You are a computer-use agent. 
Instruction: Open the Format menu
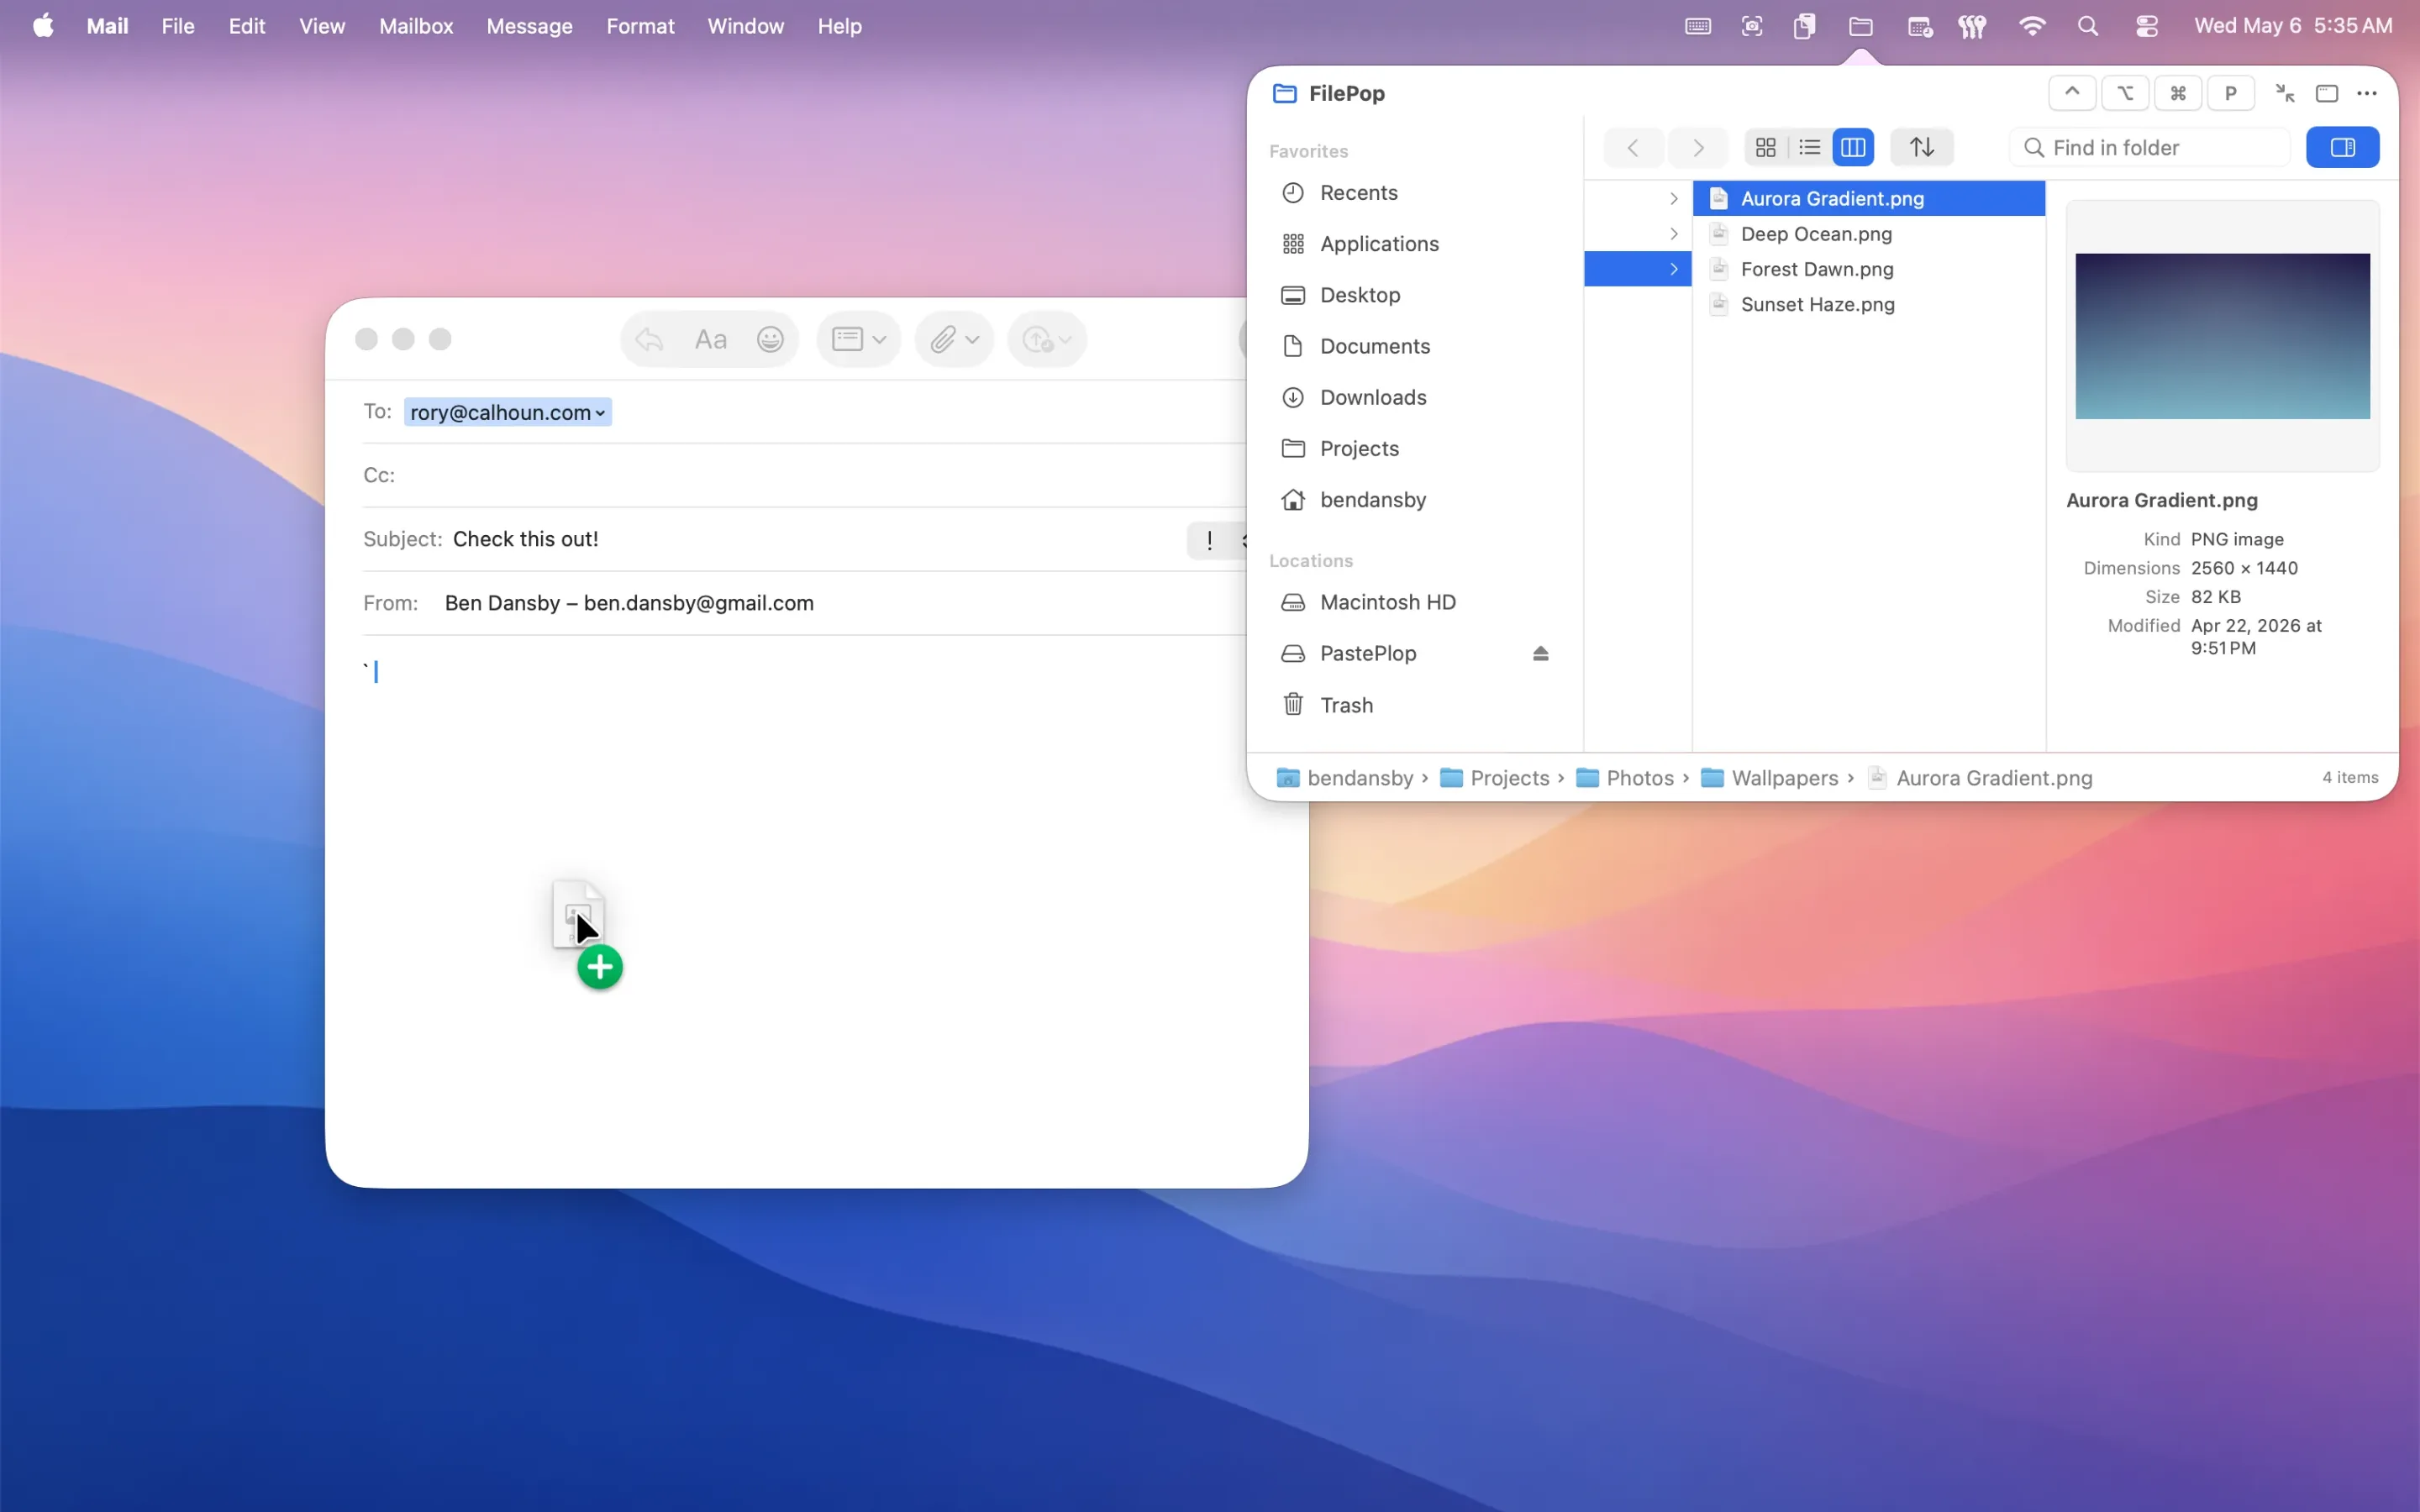640,26
